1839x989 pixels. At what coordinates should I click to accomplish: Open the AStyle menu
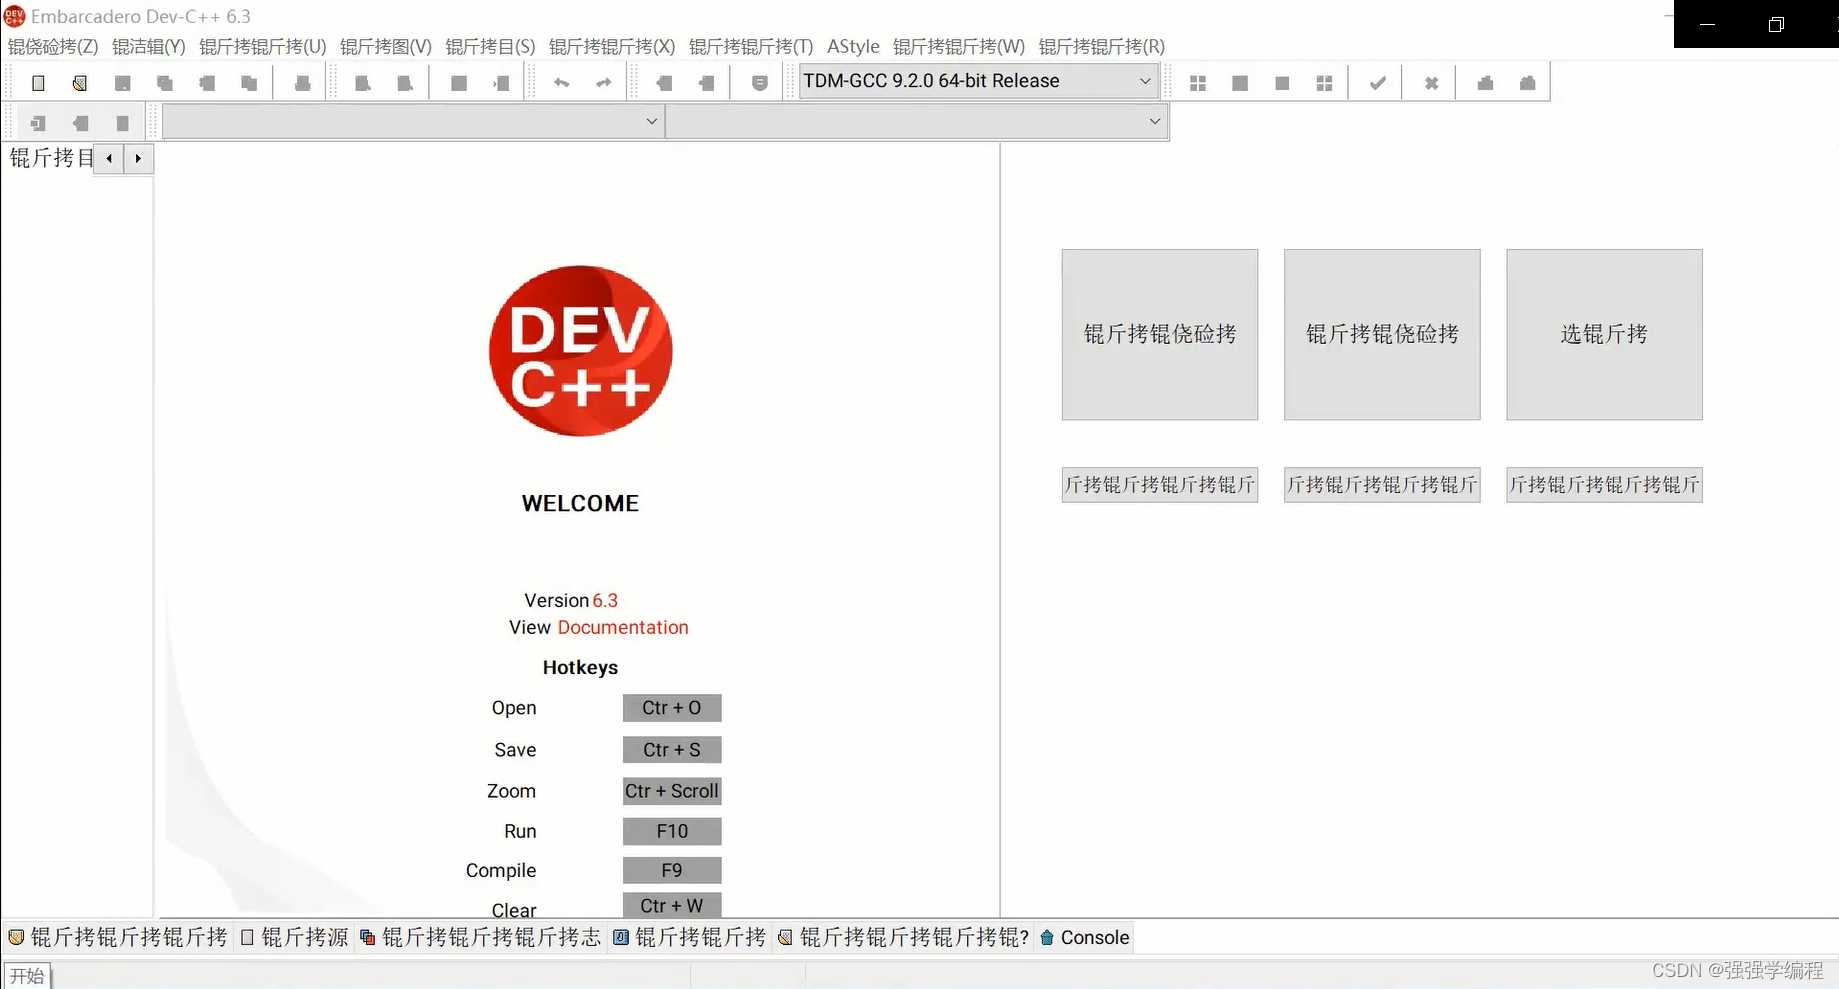pyautogui.click(x=854, y=46)
